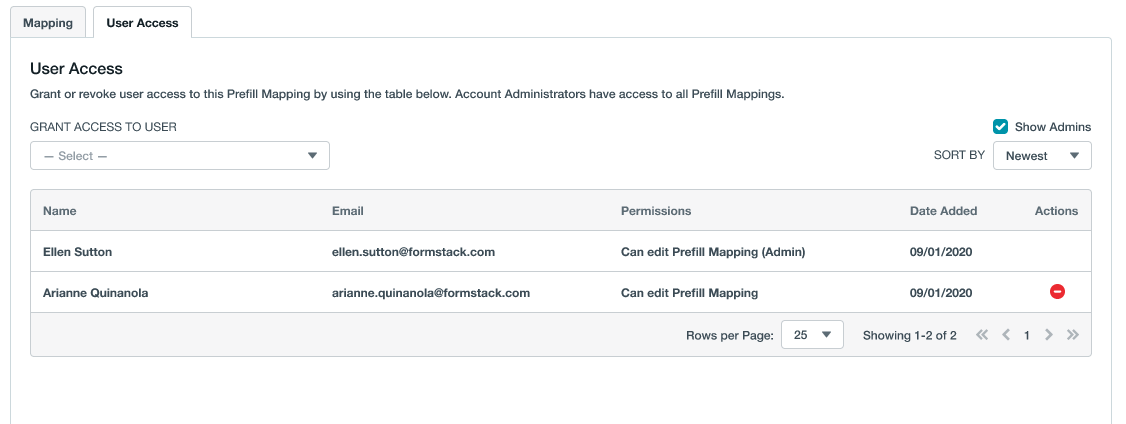Click arianne.quinanola@formstack.com email
Viewport: 1126px width, 424px height.
coord(430,293)
